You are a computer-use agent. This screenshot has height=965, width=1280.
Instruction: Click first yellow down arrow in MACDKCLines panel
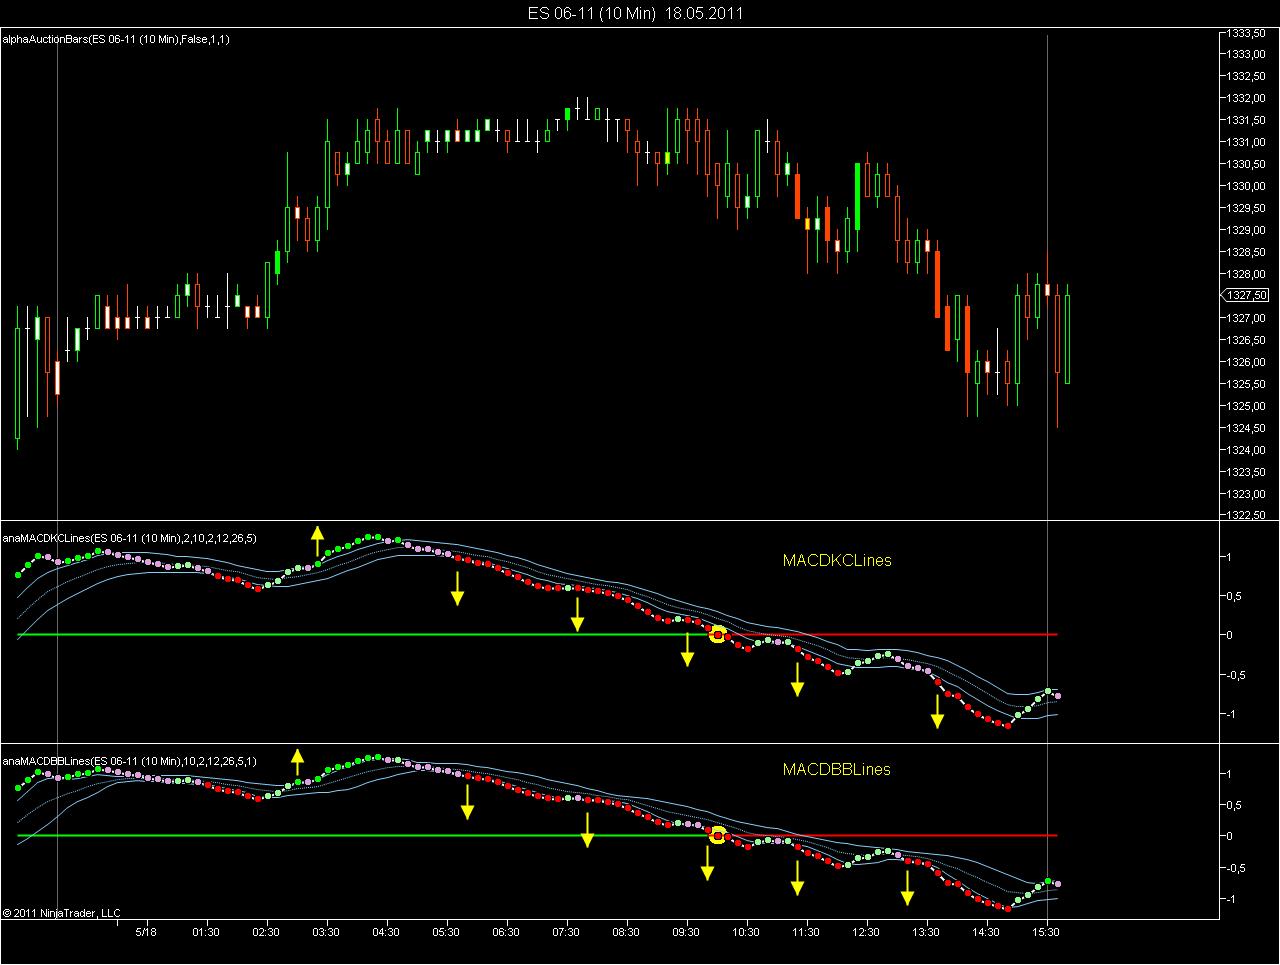click(457, 588)
